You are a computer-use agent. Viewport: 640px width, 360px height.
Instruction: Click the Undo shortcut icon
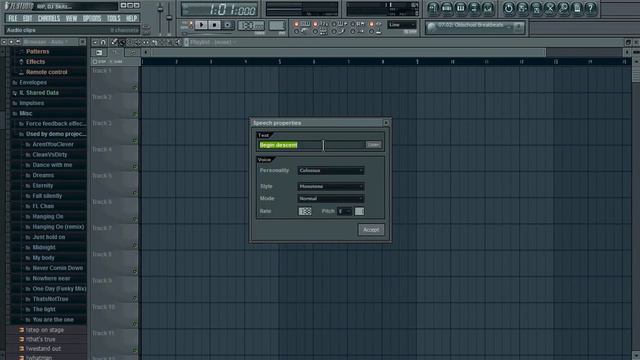[509, 8]
